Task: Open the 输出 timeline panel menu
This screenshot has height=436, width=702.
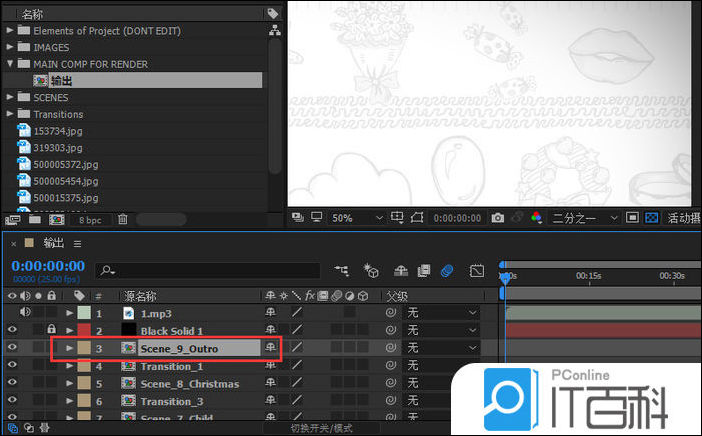Action: pos(77,243)
